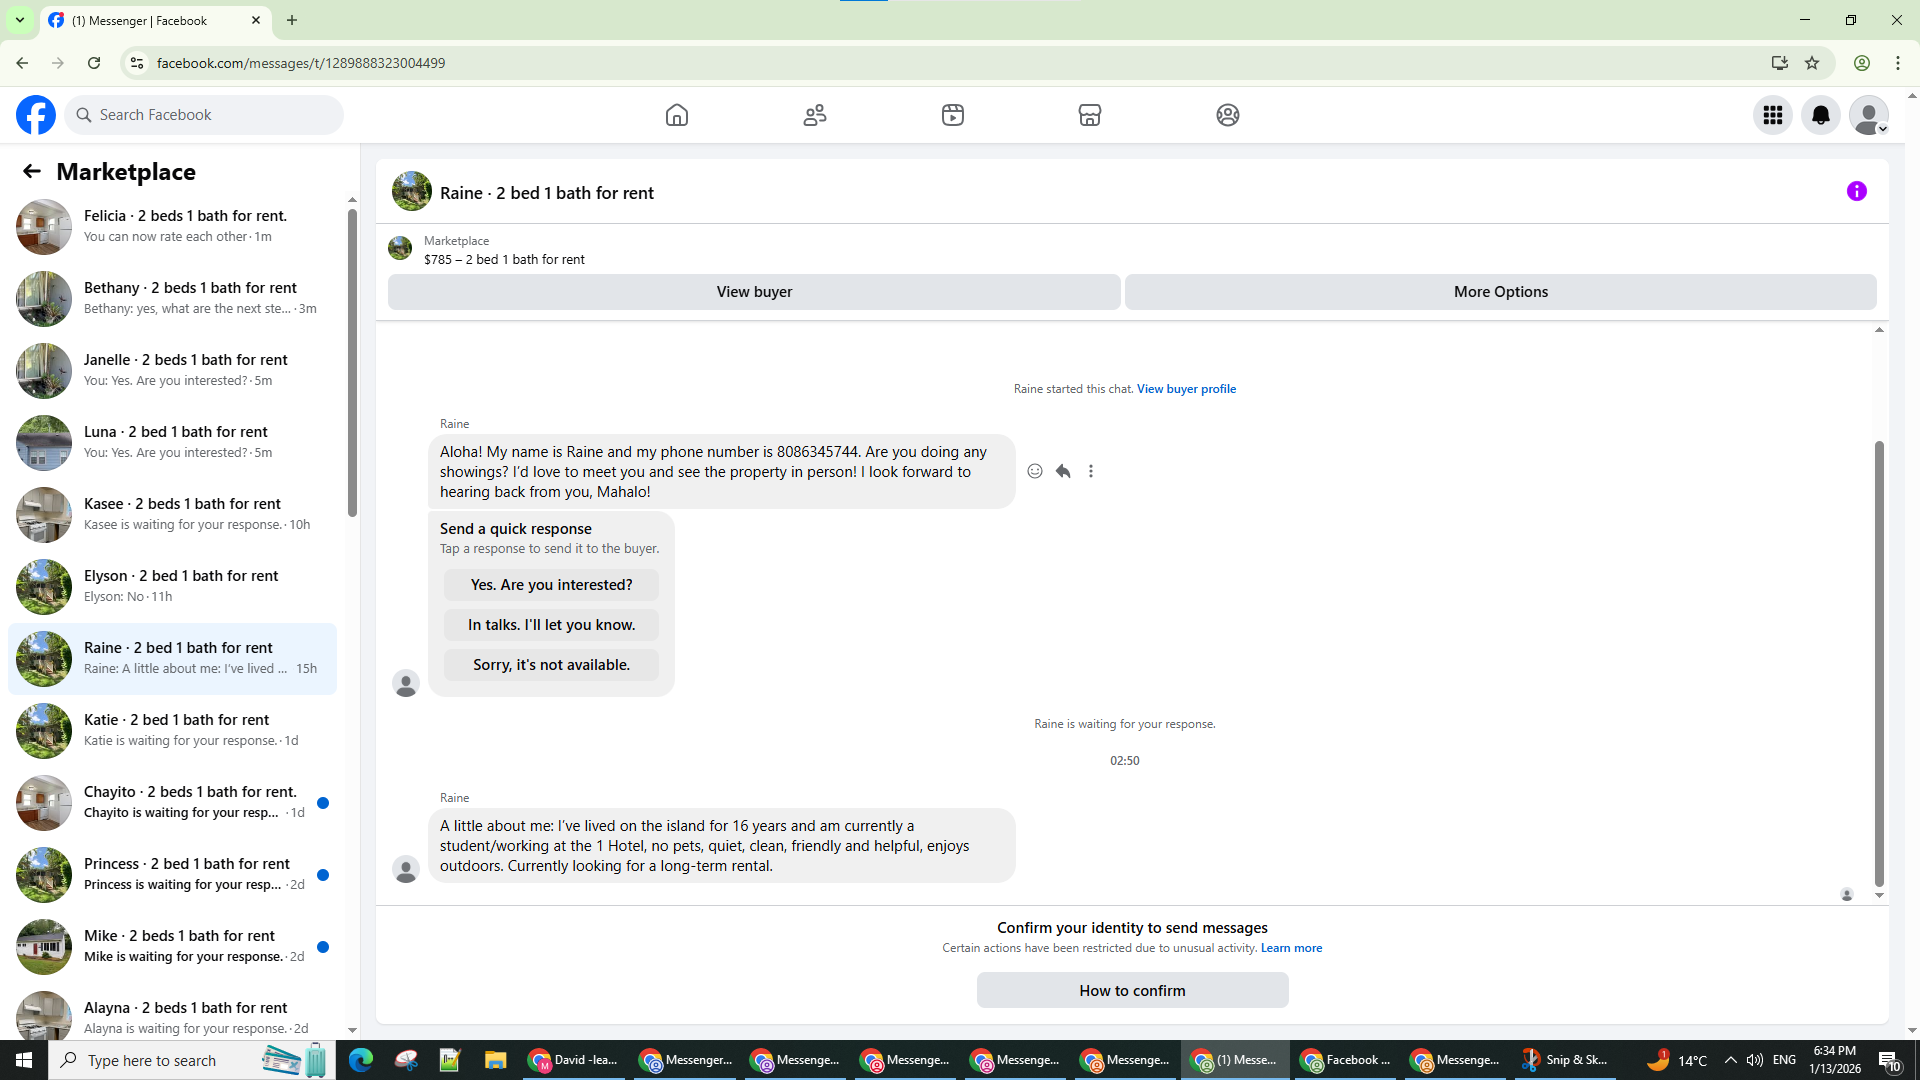Expand the account profile menu
This screenshot has height=1080, width=1920.
[x=1869, y=115]
